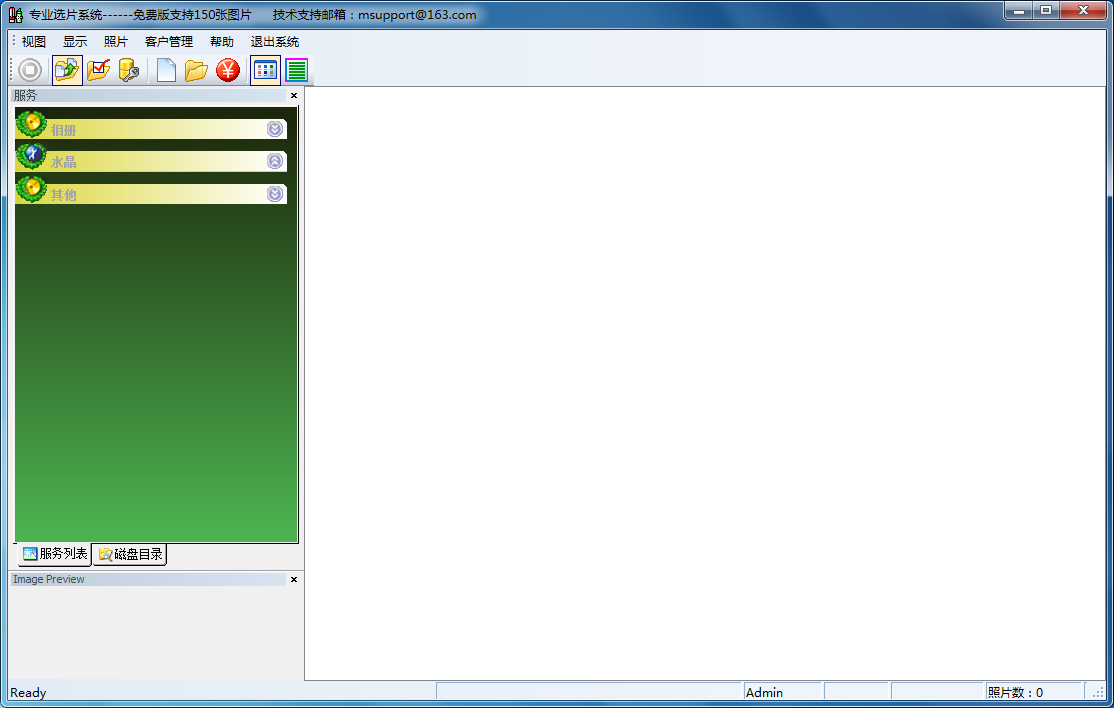This screenshot has width=1114, height=708.
Task: Switch to the 磁盘目录 tab
Action: click(x=130, y=555)
